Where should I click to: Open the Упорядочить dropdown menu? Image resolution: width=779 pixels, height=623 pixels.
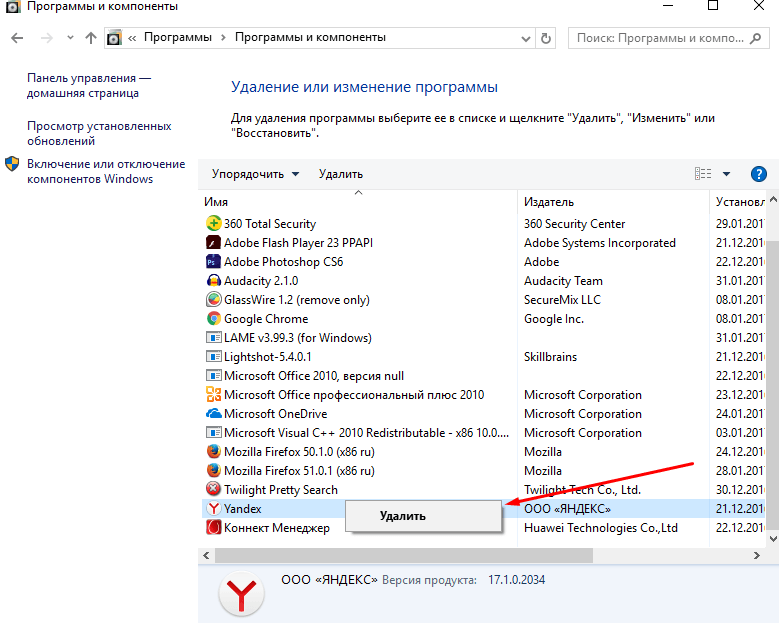coord(255,174)
